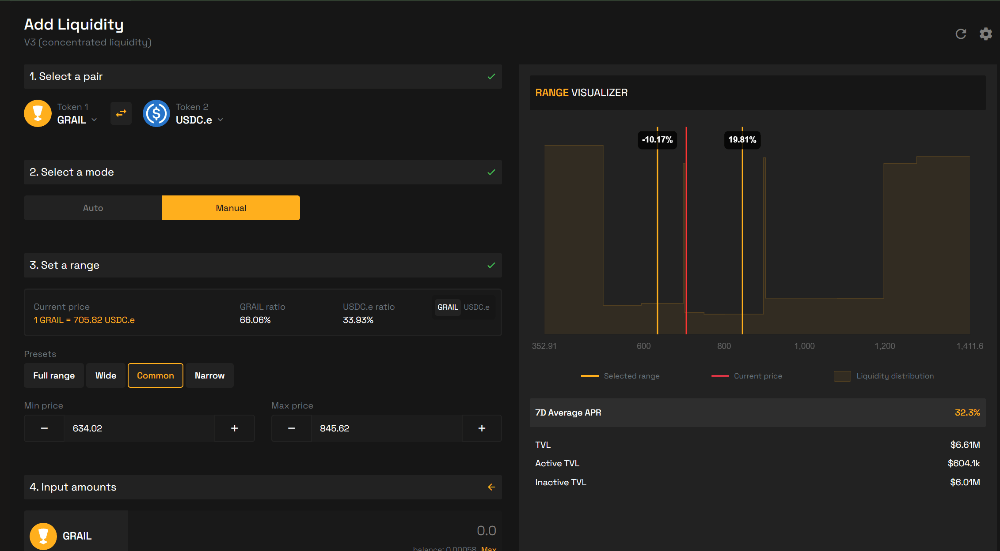Decrease the Min price with minus
1000x551 pixels.
[x=44, y=429]
